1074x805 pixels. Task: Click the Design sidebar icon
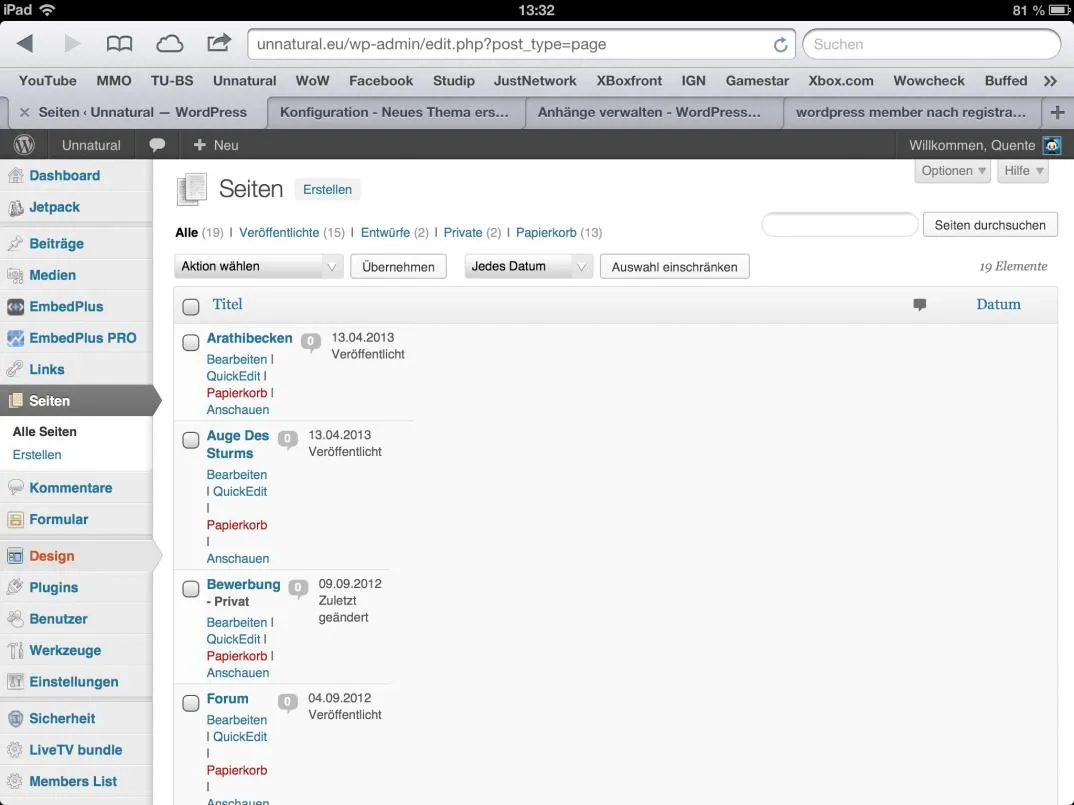pyautogui.click(x=15, y=556)
